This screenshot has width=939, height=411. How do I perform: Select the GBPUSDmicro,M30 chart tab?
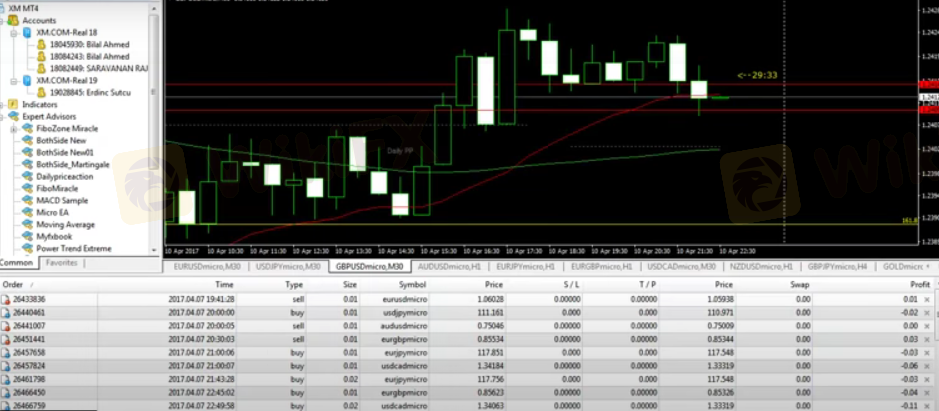click(x=369, y=267)
